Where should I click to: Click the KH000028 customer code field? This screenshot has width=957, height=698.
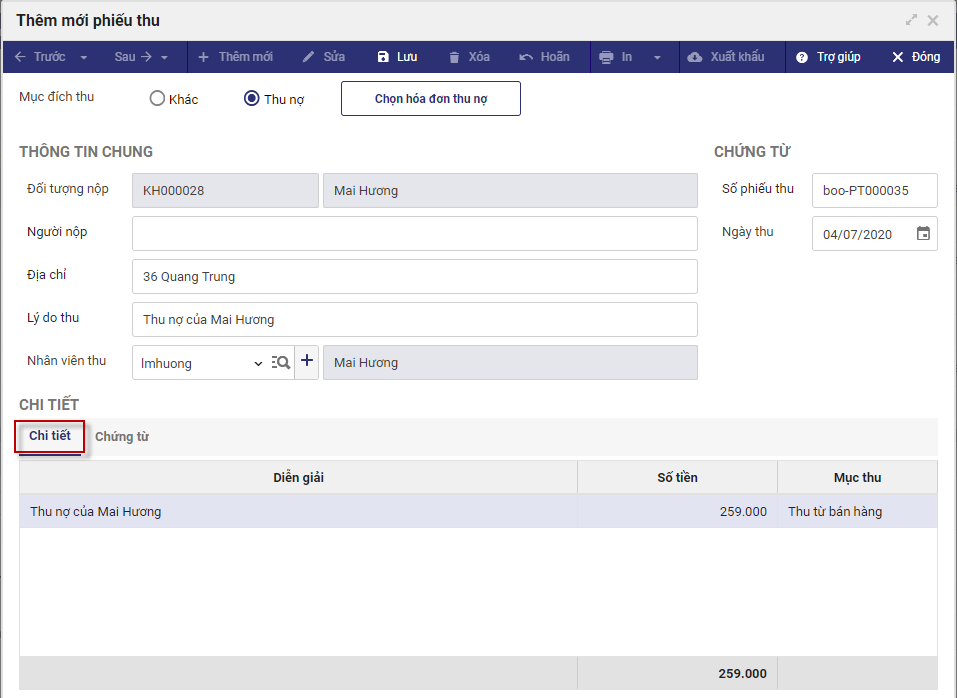tap(225, 190)
